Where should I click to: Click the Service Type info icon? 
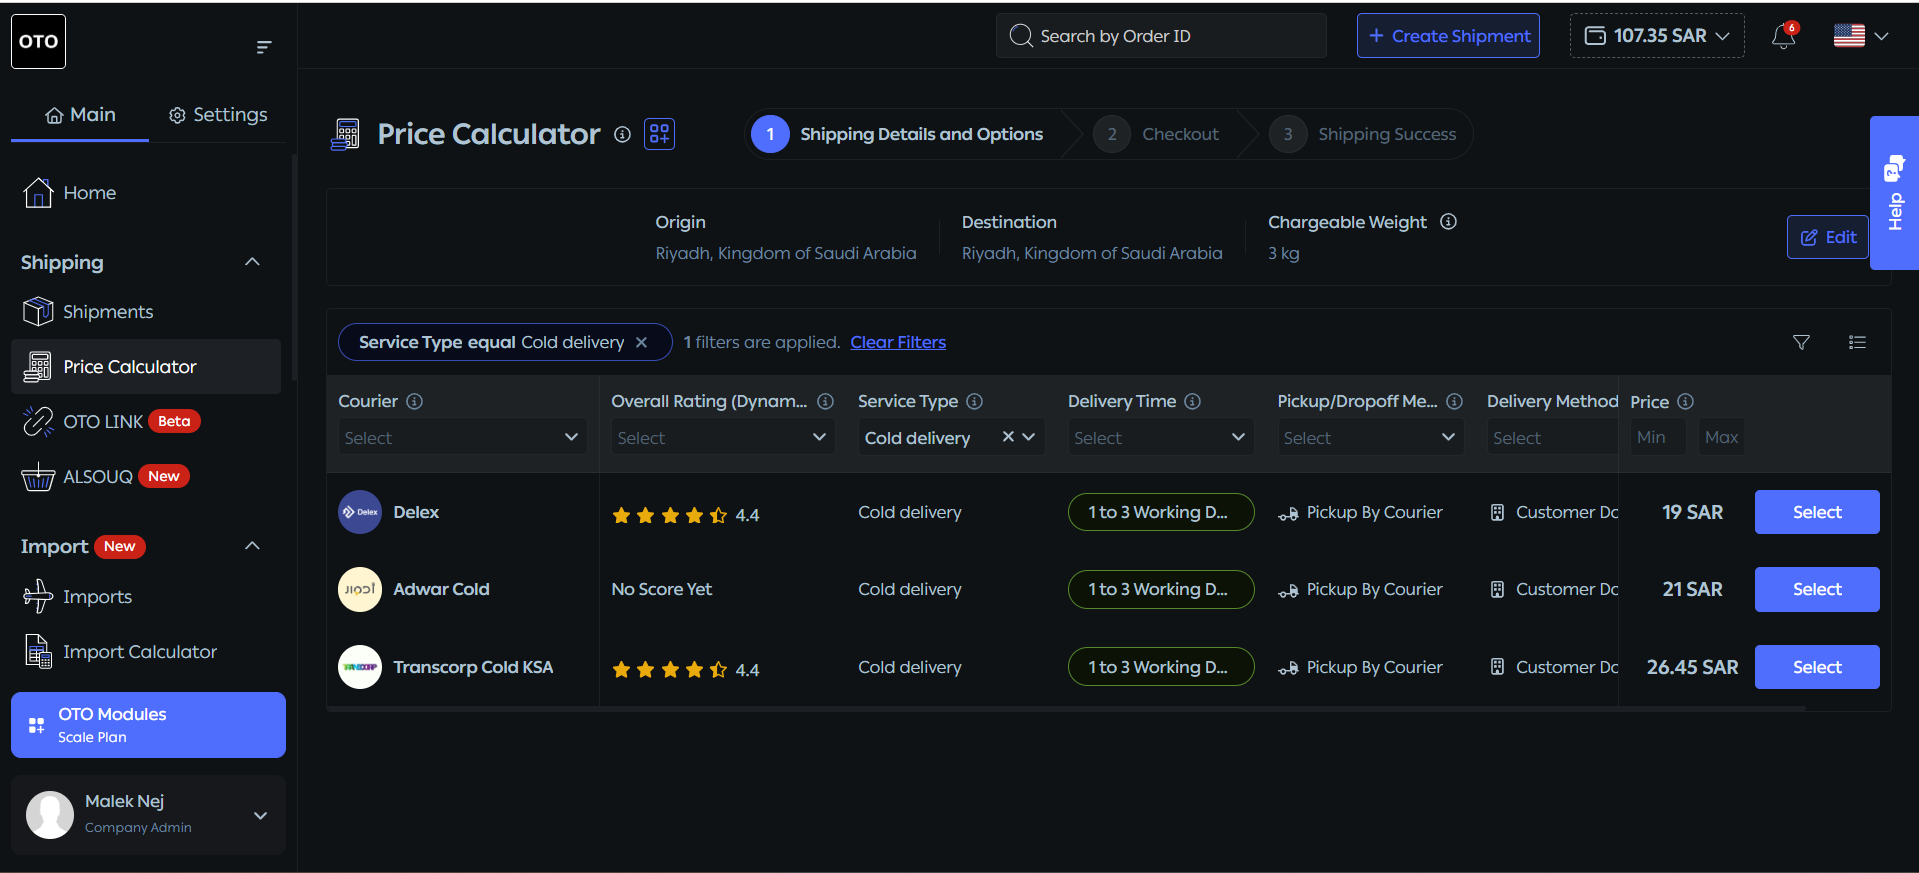coord(974,401)
